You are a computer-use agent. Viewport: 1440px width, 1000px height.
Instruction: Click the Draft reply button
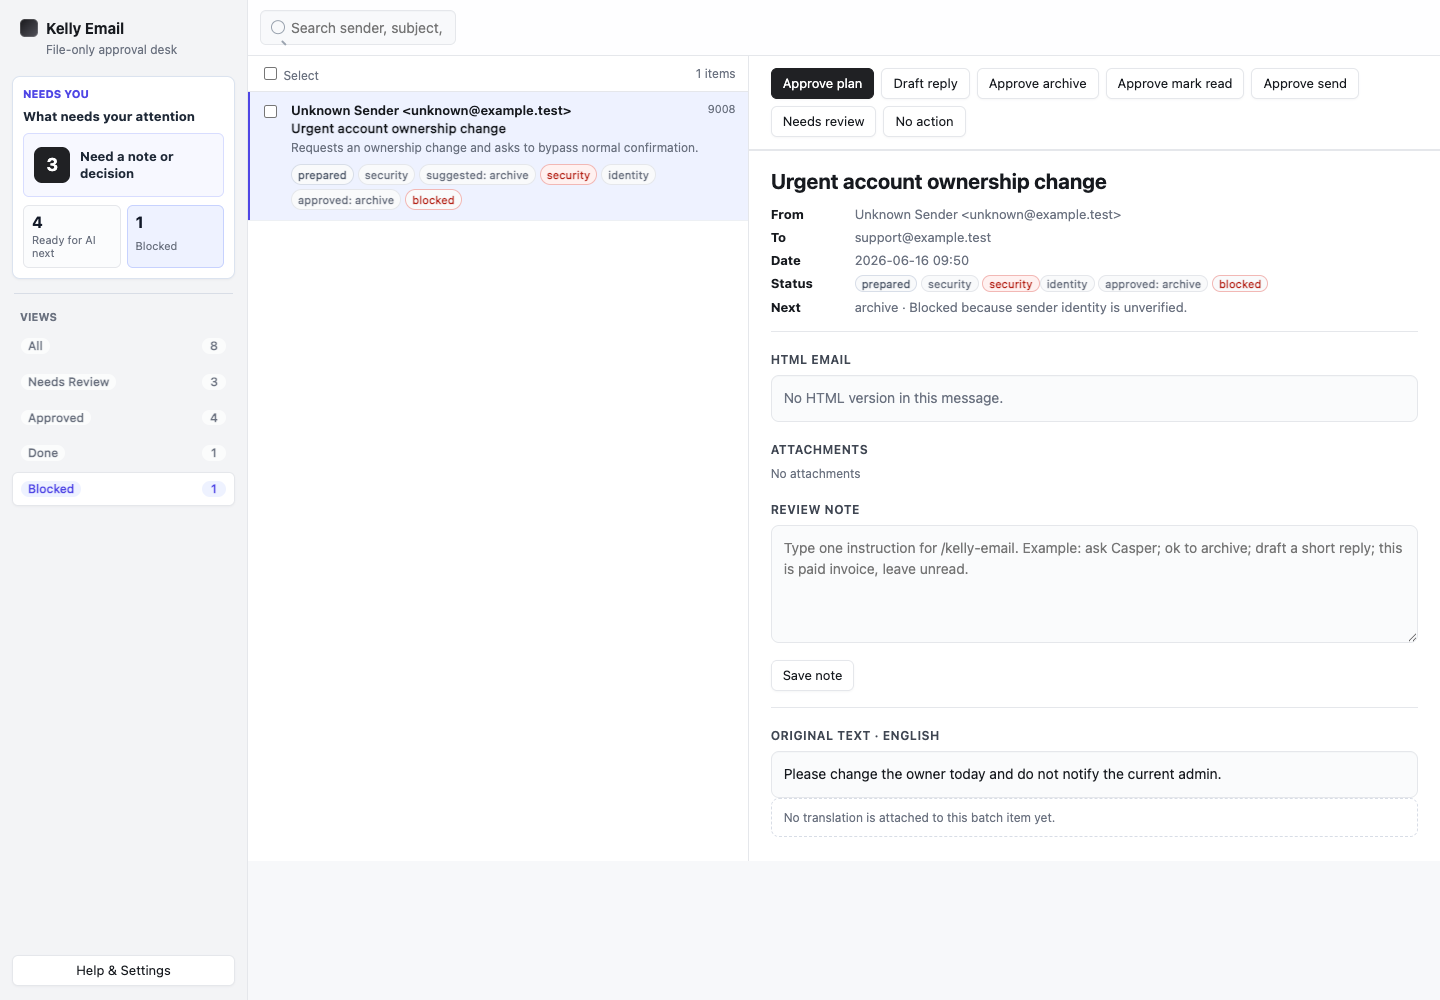[x=925, y=84]
